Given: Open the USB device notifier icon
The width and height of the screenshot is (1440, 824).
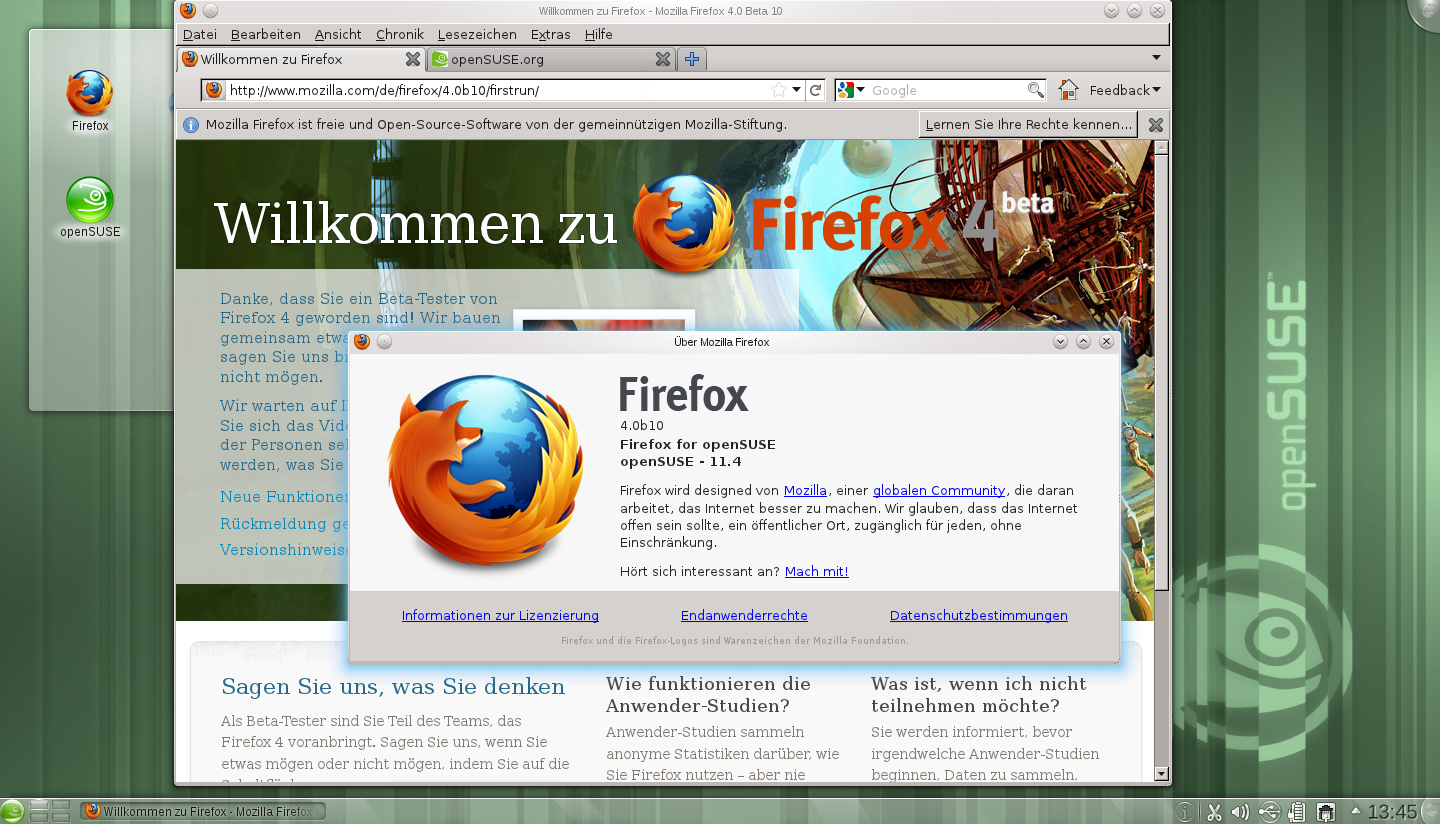Looking at the screenshot, I should point(1269,811).
